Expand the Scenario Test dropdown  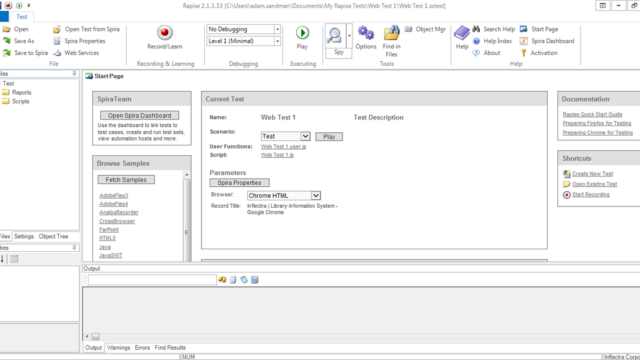(305, 136)
